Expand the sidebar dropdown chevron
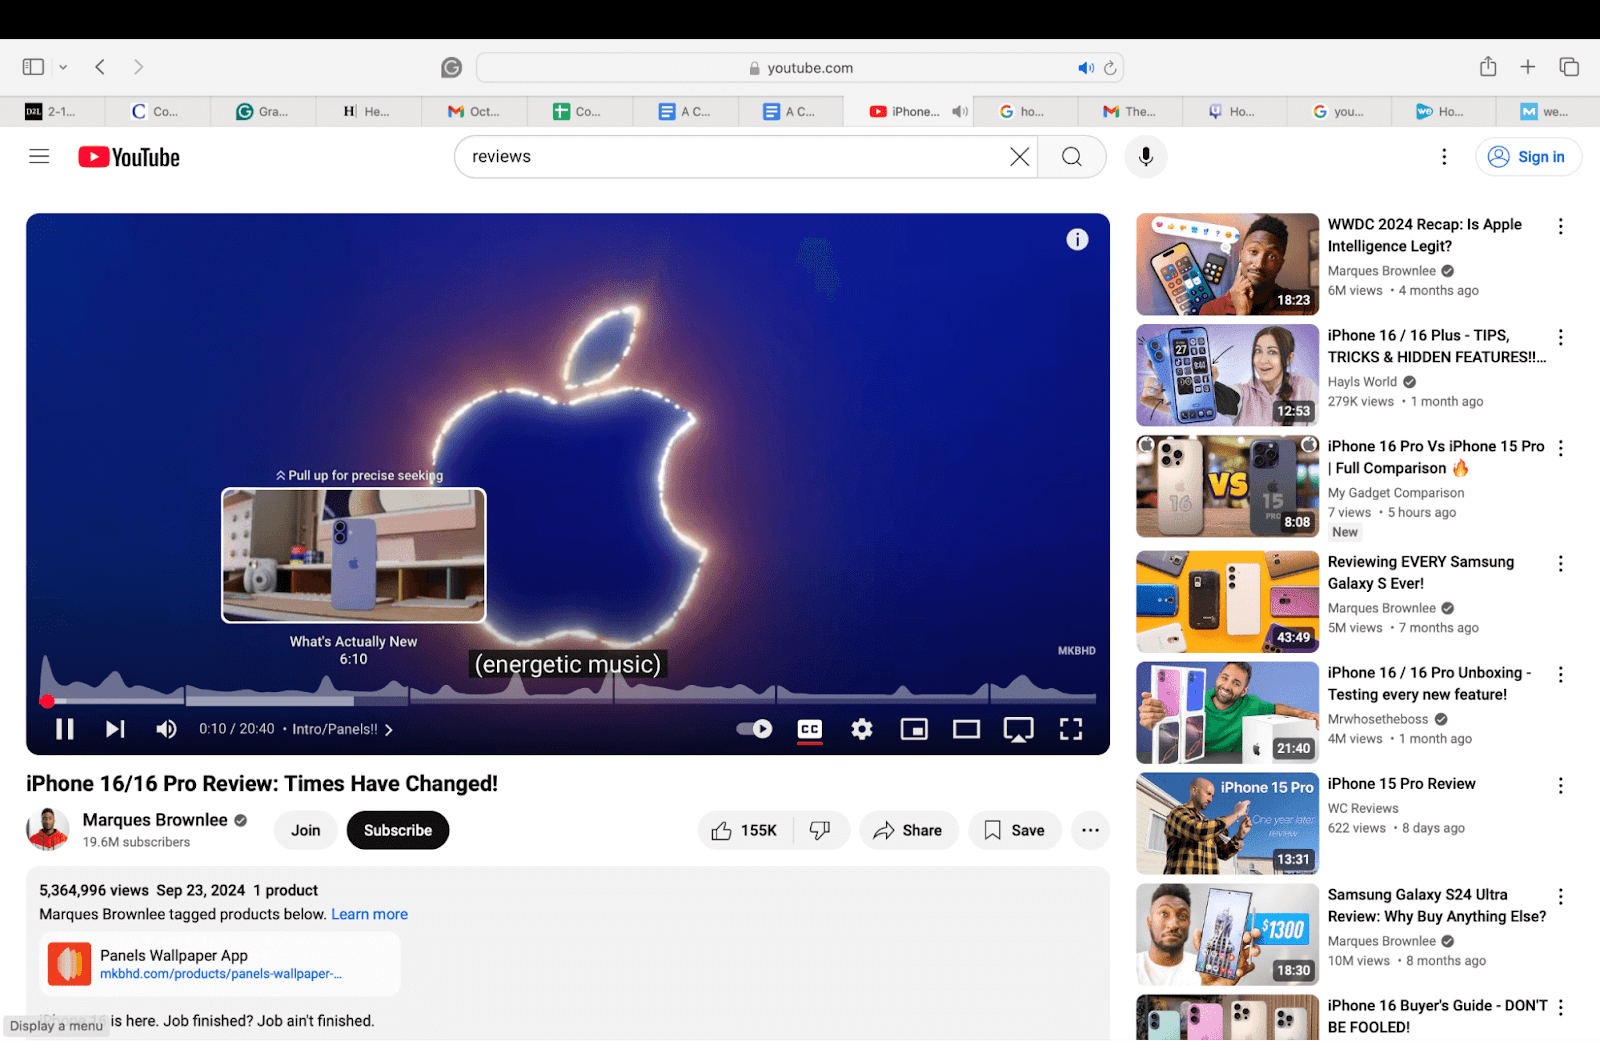This screenshot has height=1041, width=1600. 63,67
